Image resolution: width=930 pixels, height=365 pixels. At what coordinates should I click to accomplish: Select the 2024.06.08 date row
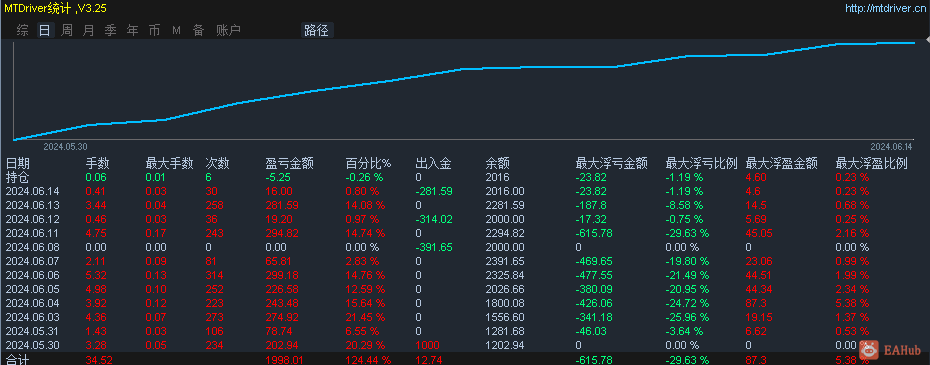click(x=32, y=247)
